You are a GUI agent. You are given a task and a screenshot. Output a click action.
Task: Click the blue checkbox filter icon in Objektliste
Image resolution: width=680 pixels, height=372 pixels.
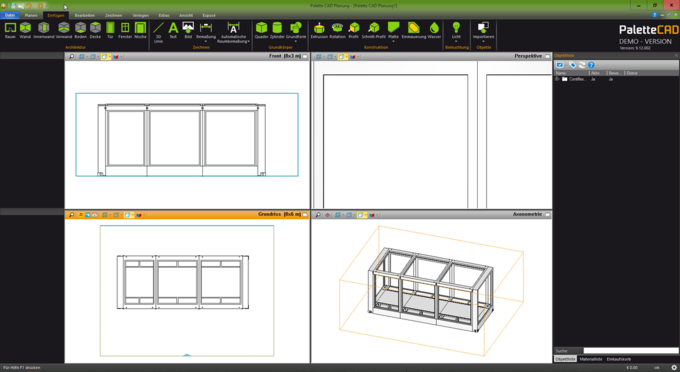point(560,65)
